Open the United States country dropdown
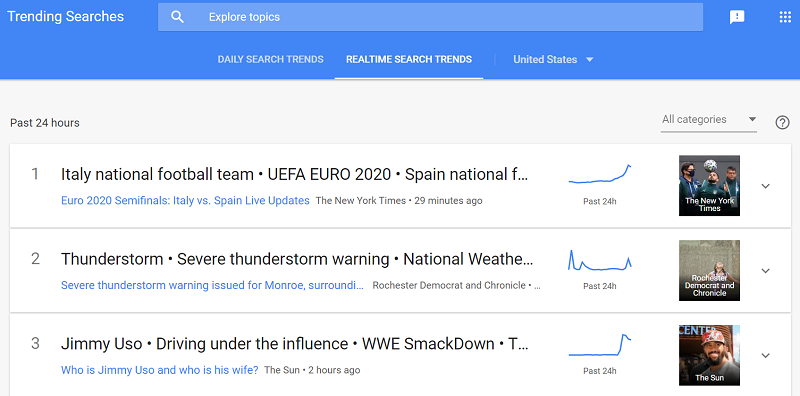The height and width of the screenshot is (396, 800). (x=553, y=59)
